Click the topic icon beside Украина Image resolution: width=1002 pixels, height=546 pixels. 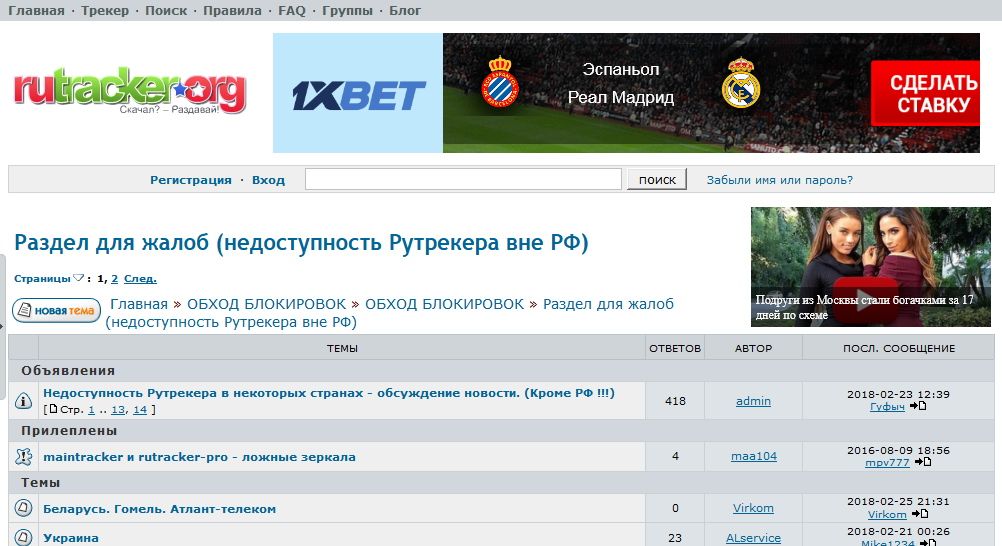click(x=24, y=538)
